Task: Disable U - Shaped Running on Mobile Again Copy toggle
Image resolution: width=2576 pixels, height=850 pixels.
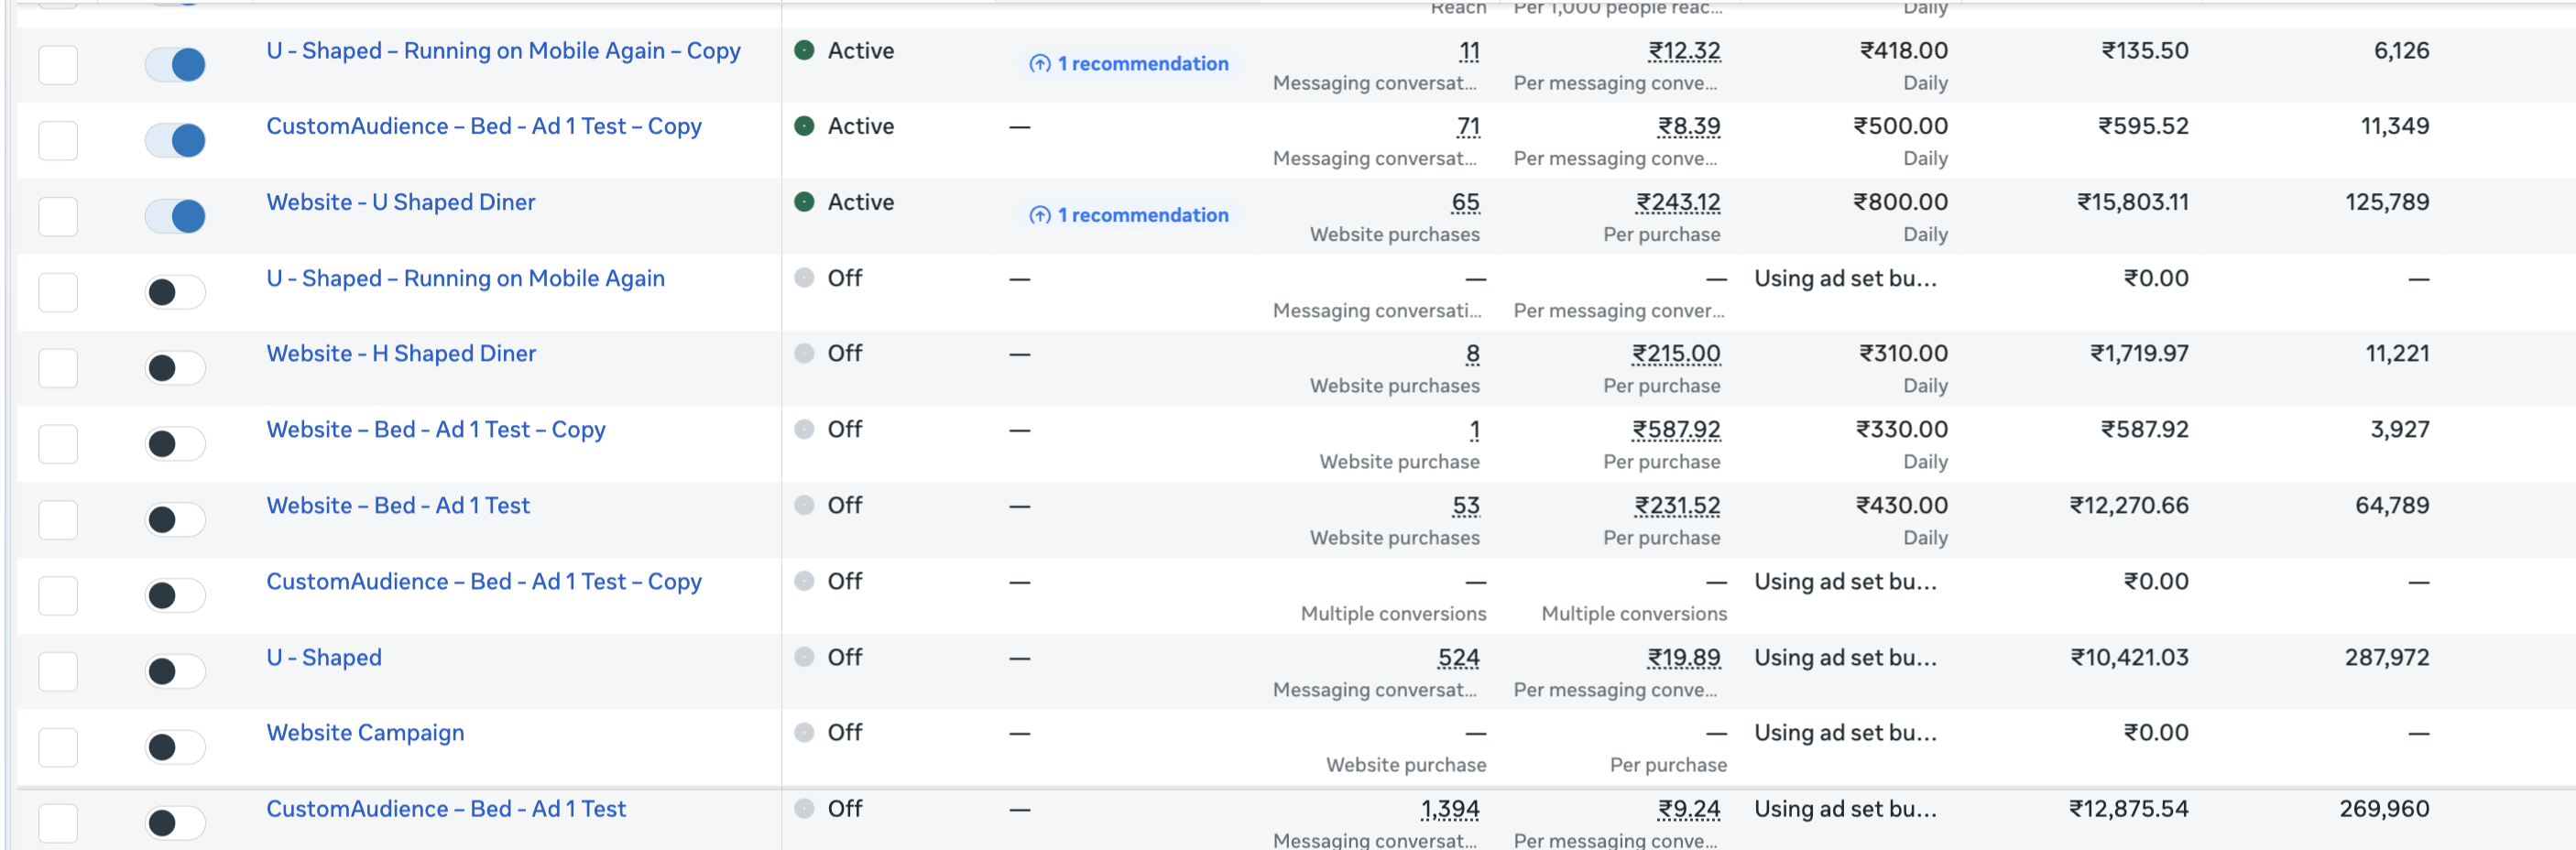Action: coord(176,65)
